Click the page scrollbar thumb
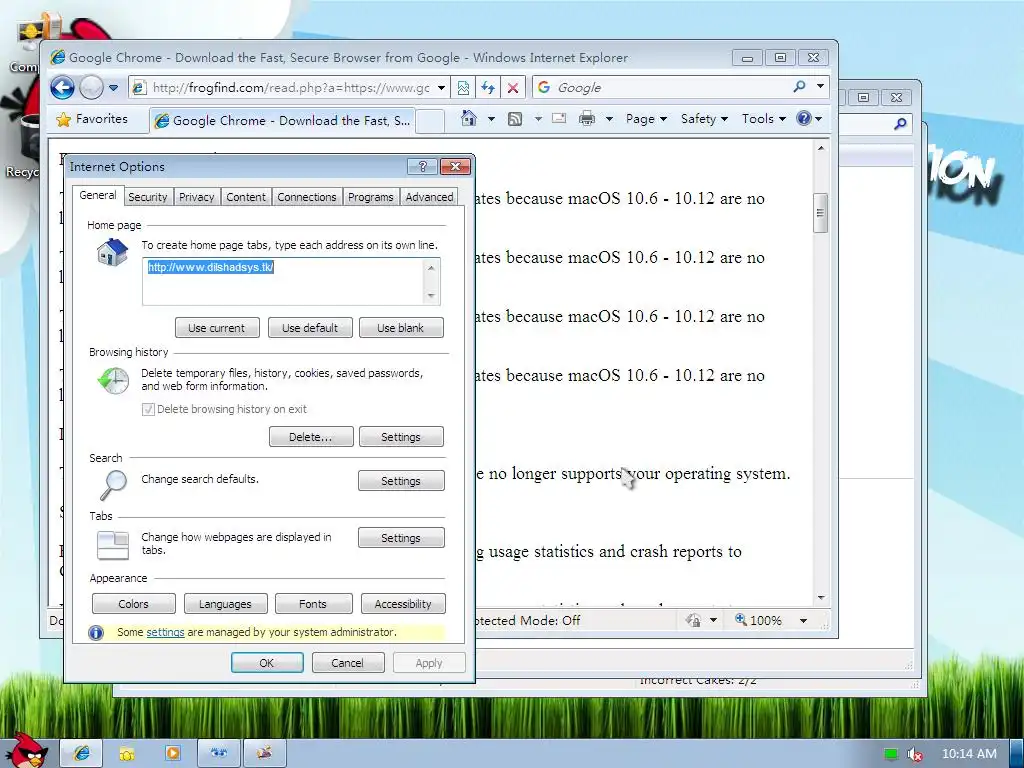1024x768 pixels. [x=821, y=213]
